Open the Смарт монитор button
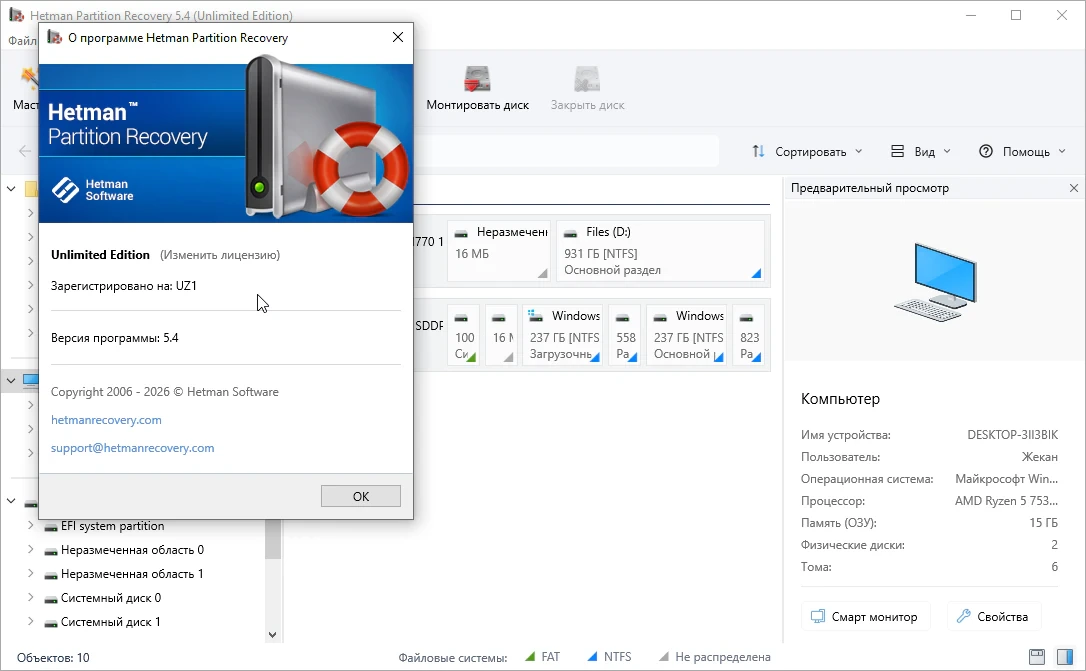 tap(865, 616)
